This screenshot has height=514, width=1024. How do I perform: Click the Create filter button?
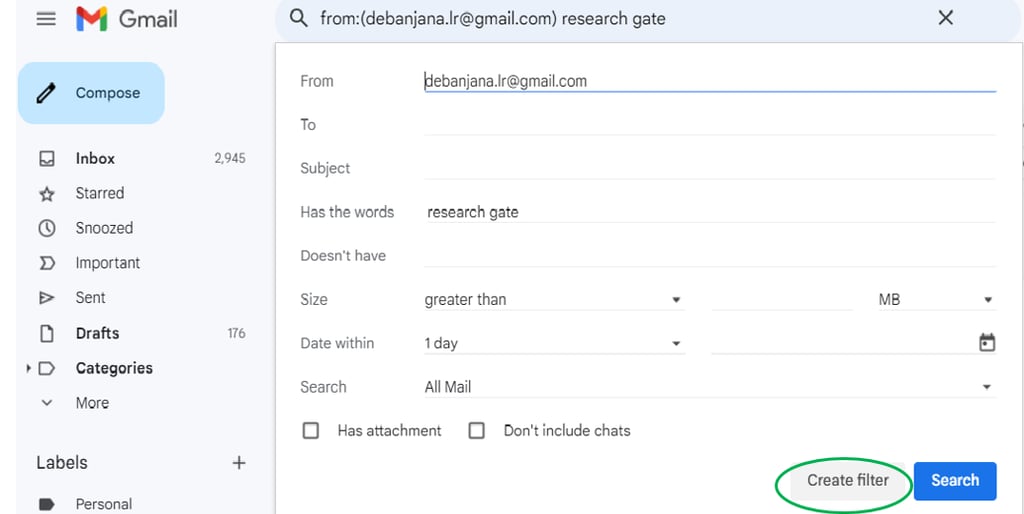(x=848, y=481)
